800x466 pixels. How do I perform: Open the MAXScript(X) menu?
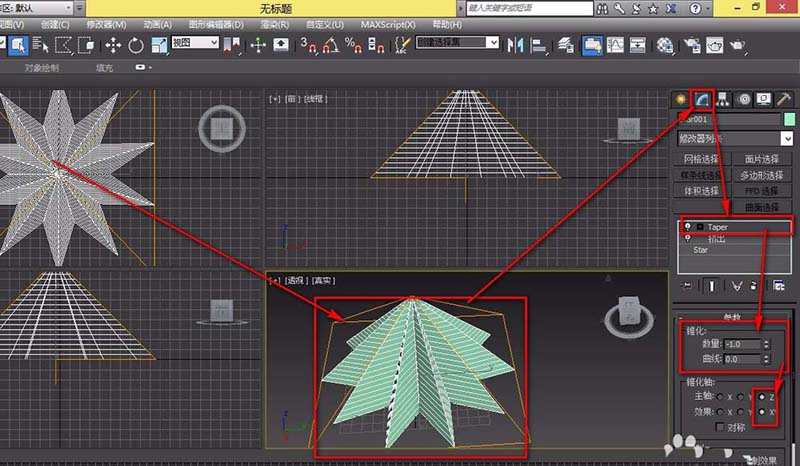click(388, 24)
